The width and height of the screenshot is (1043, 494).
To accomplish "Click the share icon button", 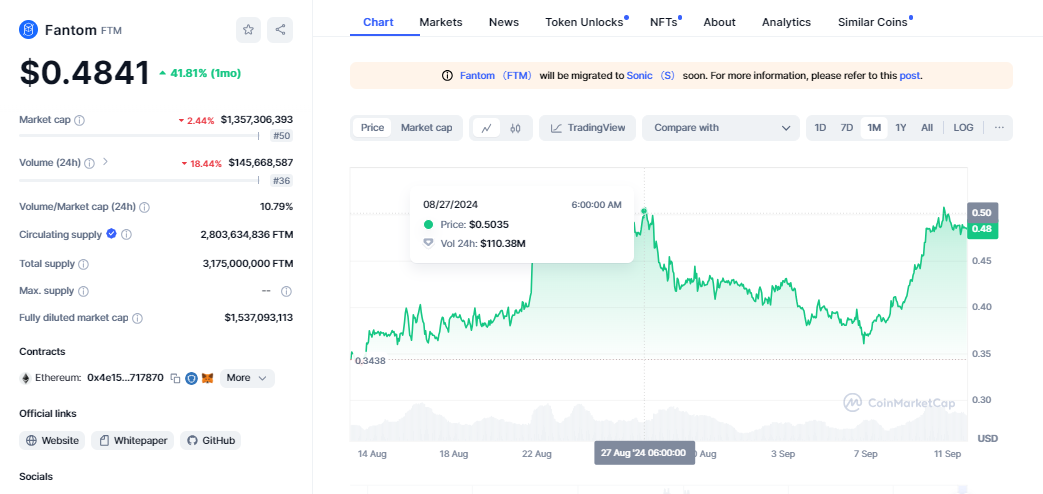I will click(x=280, y=30).
